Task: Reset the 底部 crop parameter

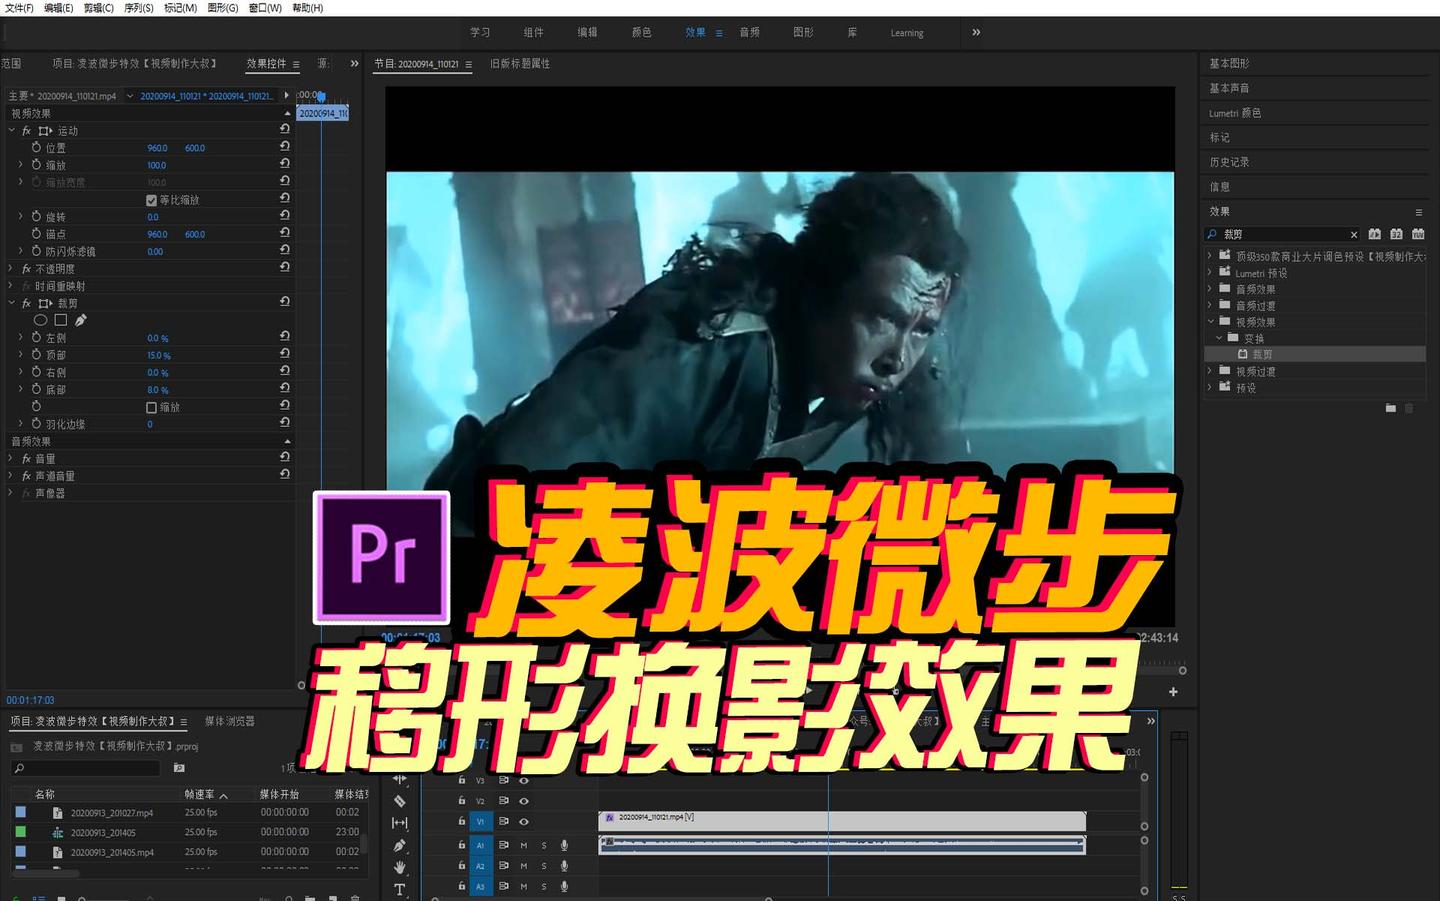Action: 285,389
